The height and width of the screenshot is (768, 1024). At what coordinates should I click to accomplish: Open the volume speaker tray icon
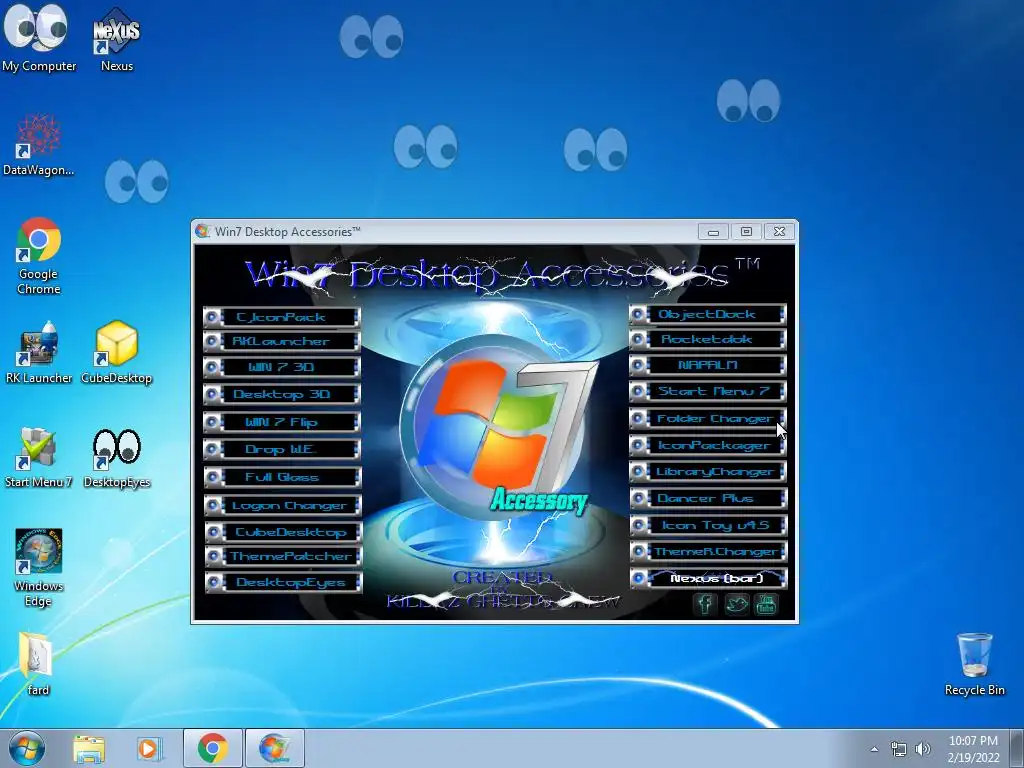click(923, 749)
